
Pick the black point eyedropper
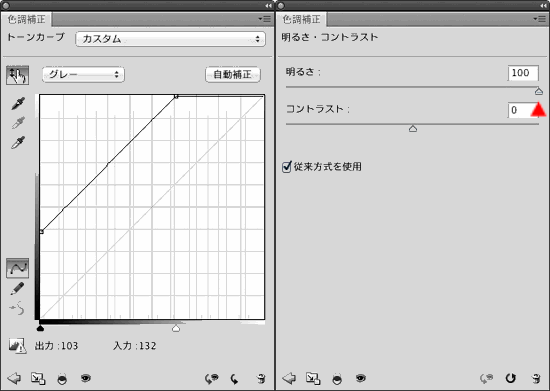[x=18, y=103]
